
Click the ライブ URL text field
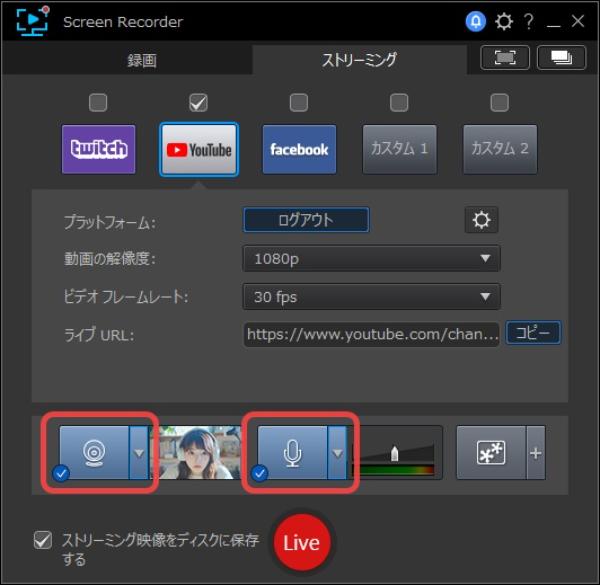point(372,335)
